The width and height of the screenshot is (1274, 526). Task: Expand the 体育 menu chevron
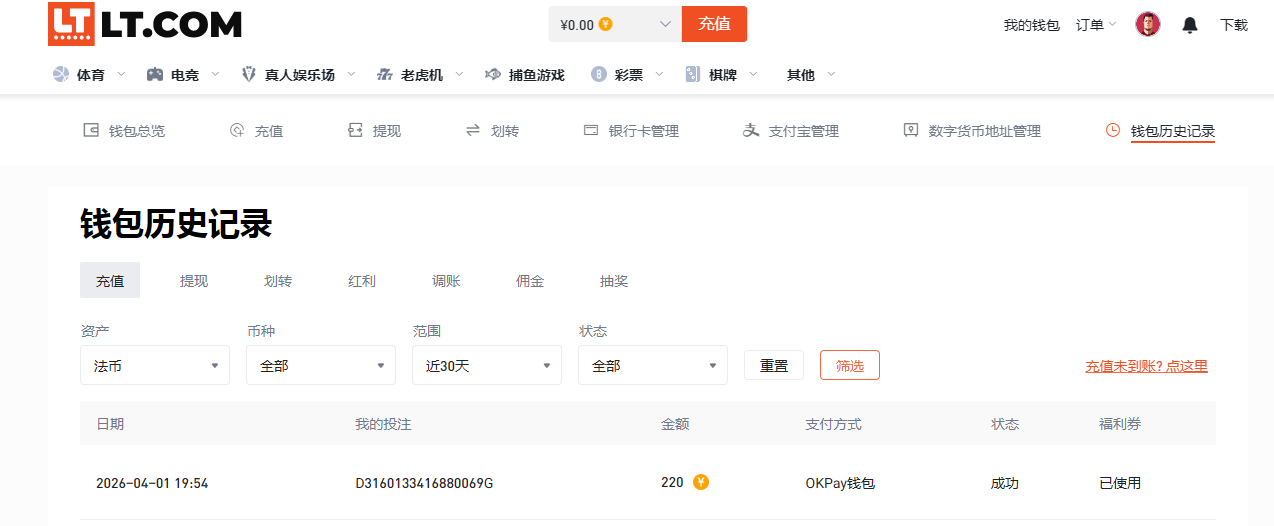click(x=121, y=74)
